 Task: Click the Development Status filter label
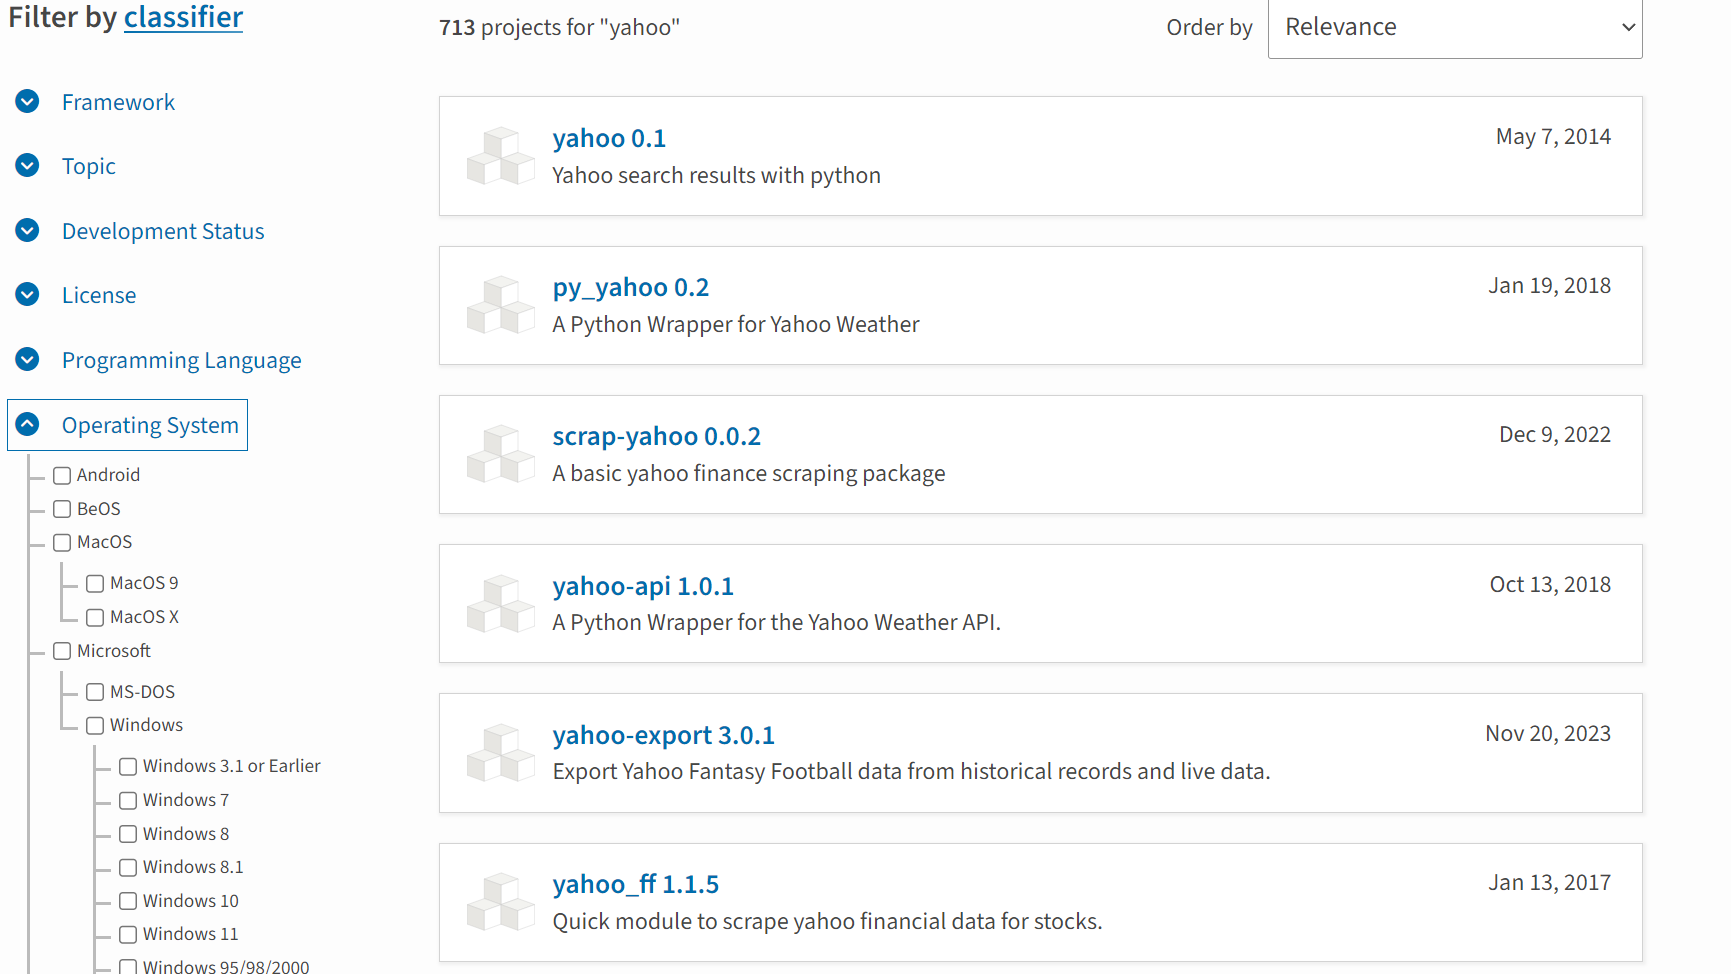coord(163,231)
